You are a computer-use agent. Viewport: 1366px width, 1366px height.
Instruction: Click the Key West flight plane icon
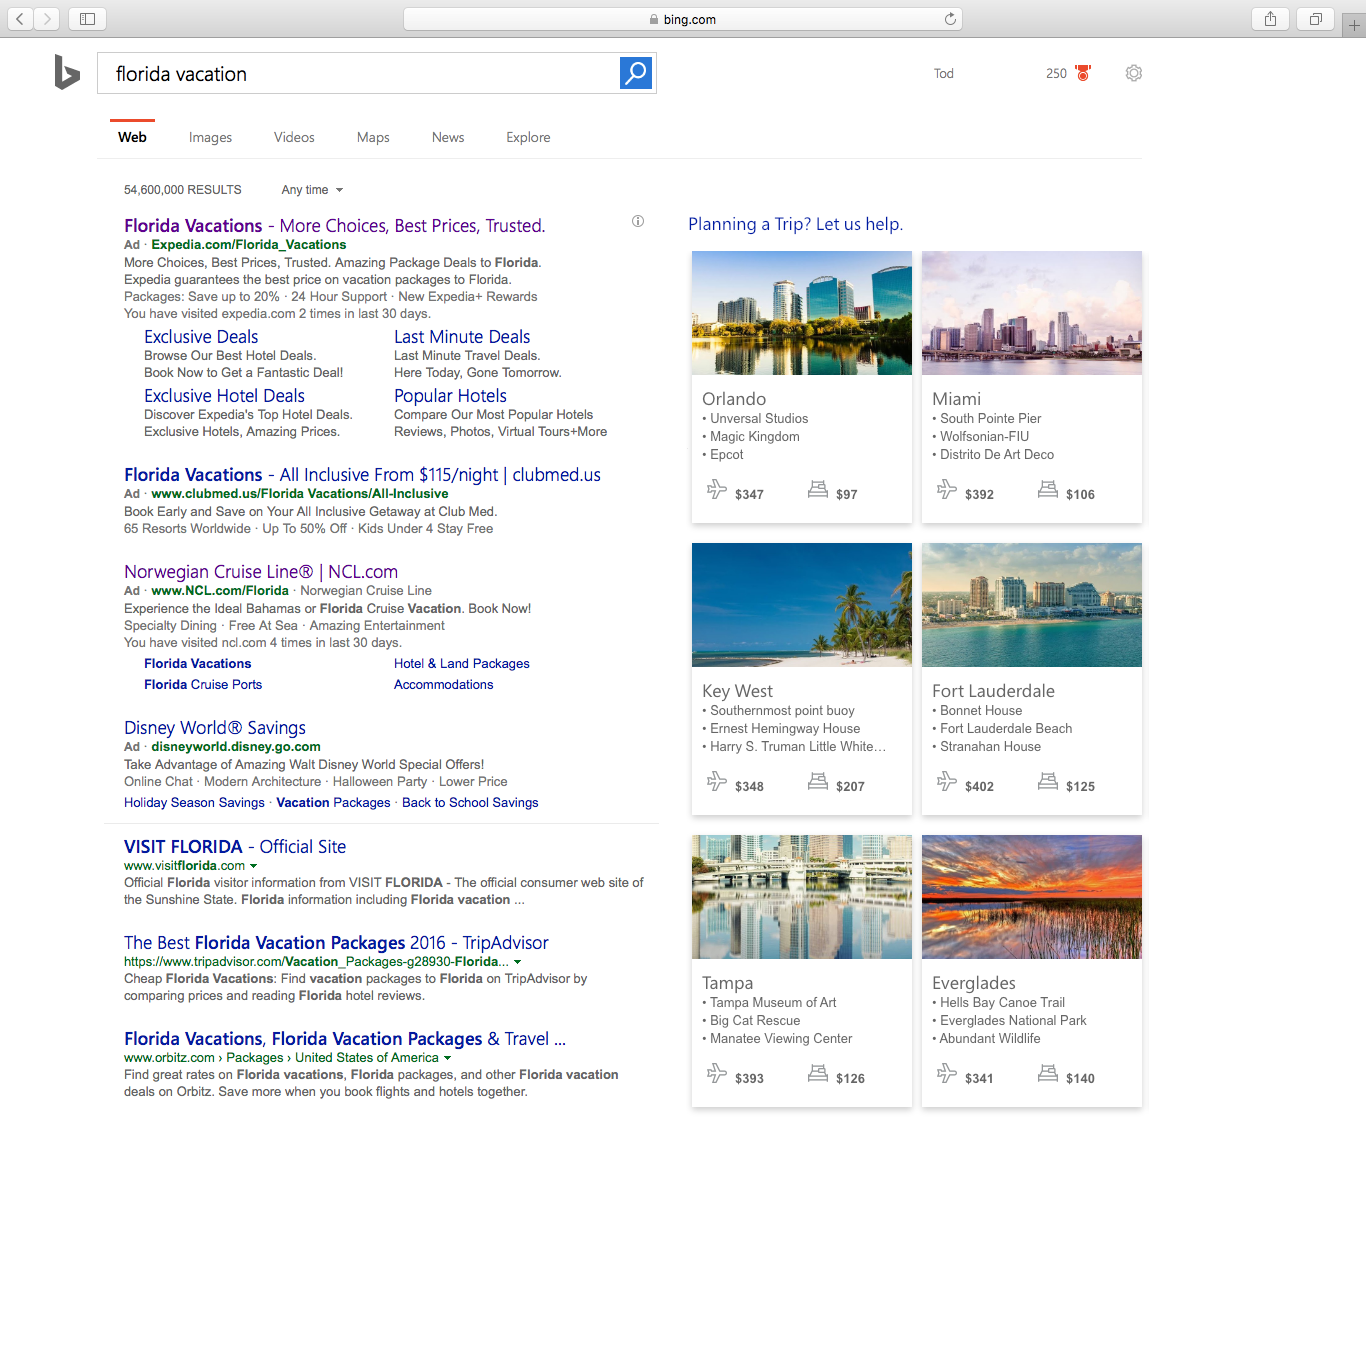tap(717, 781)
